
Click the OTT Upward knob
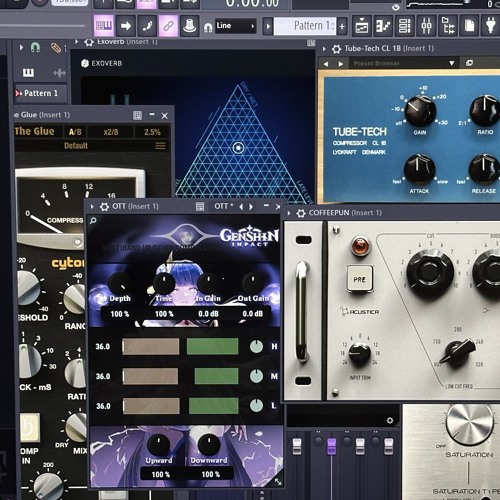click(158, 445)
